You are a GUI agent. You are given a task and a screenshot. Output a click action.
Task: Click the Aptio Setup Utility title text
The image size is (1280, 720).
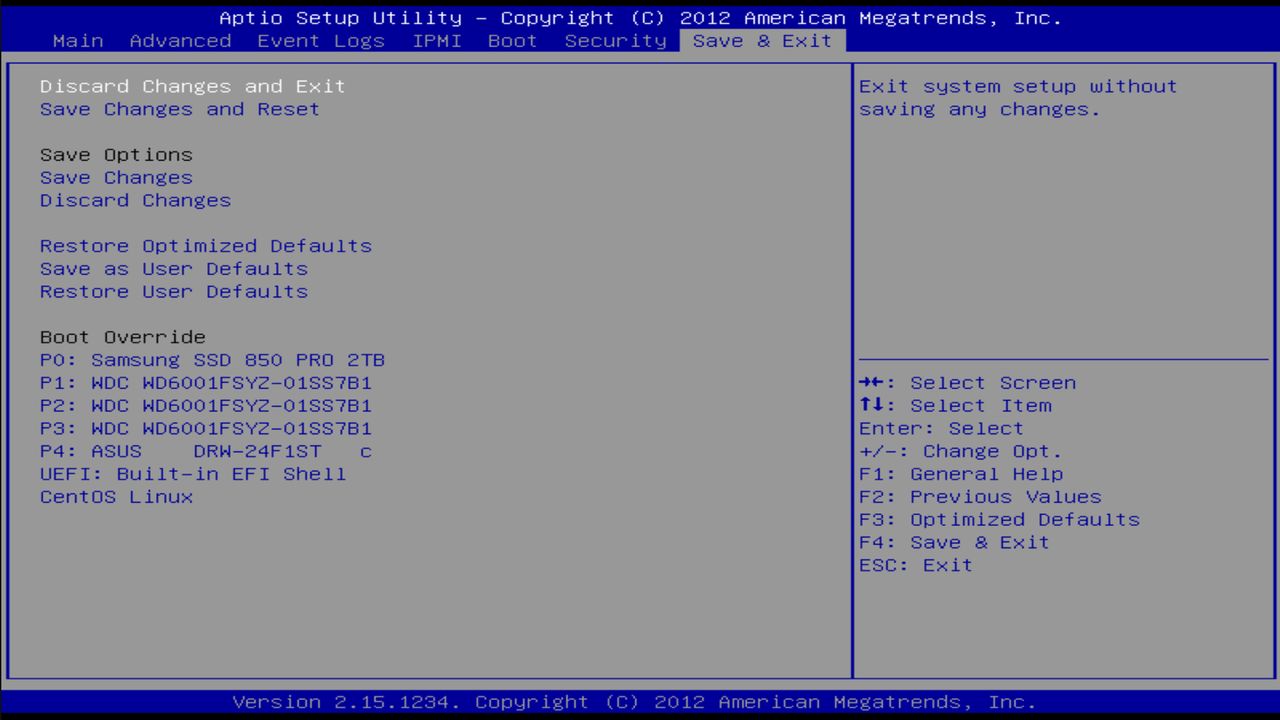640,18
